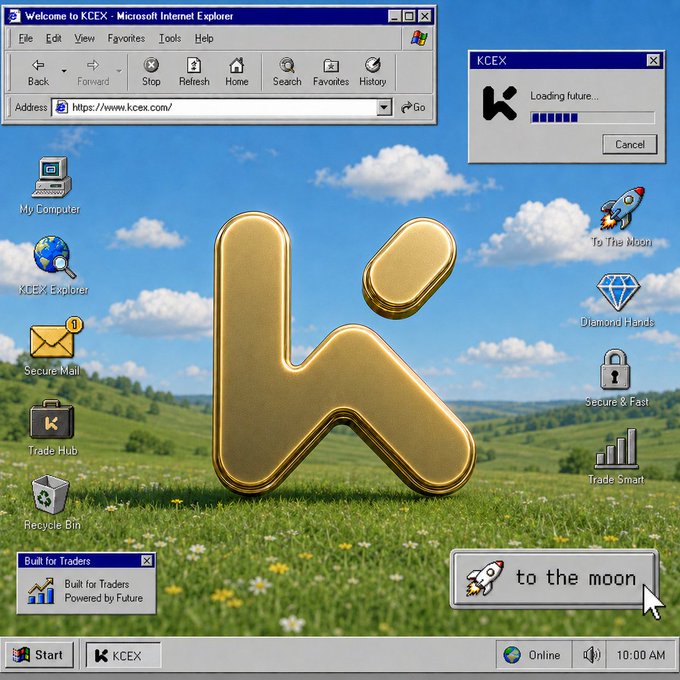Maximize the Internet Explorer window
680x680 pixels.
click(x=409, y=16)
